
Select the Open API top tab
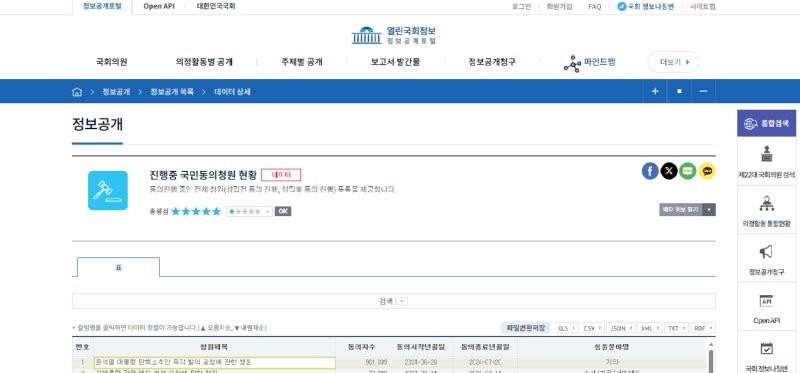click(x=159, y=7)
